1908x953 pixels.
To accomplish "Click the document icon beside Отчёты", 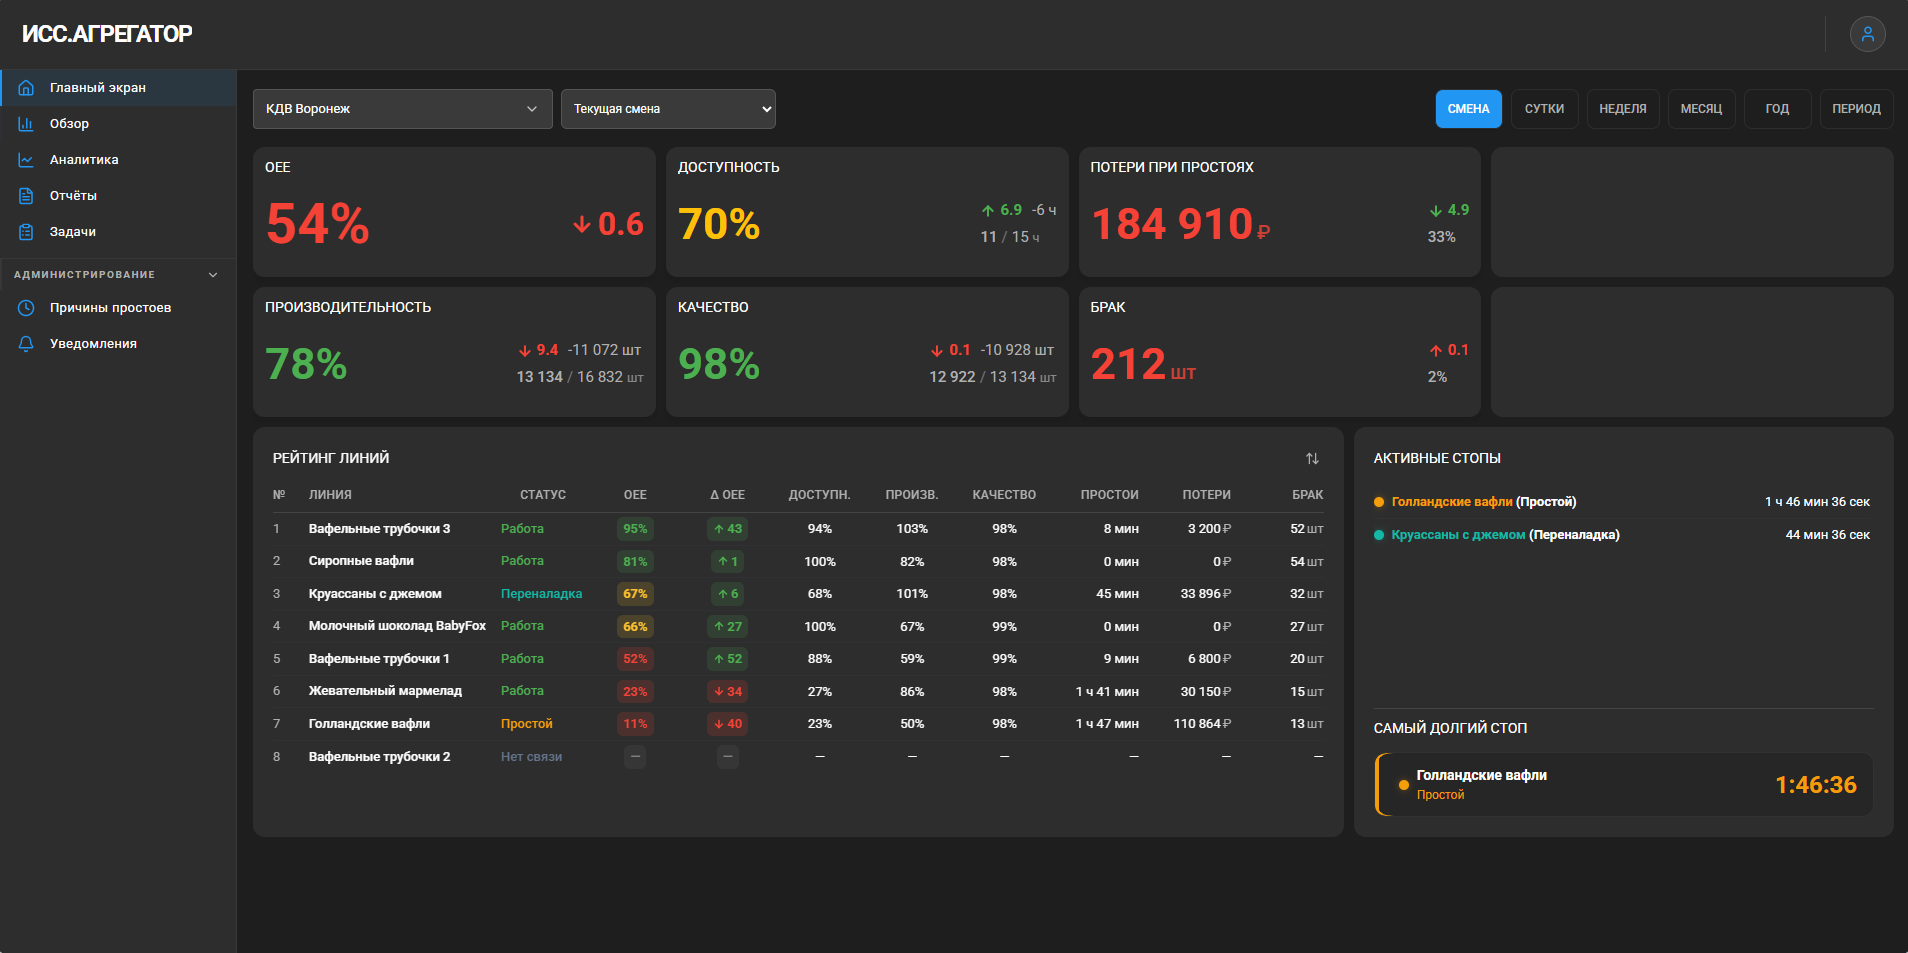I will (x=26, y=196).
